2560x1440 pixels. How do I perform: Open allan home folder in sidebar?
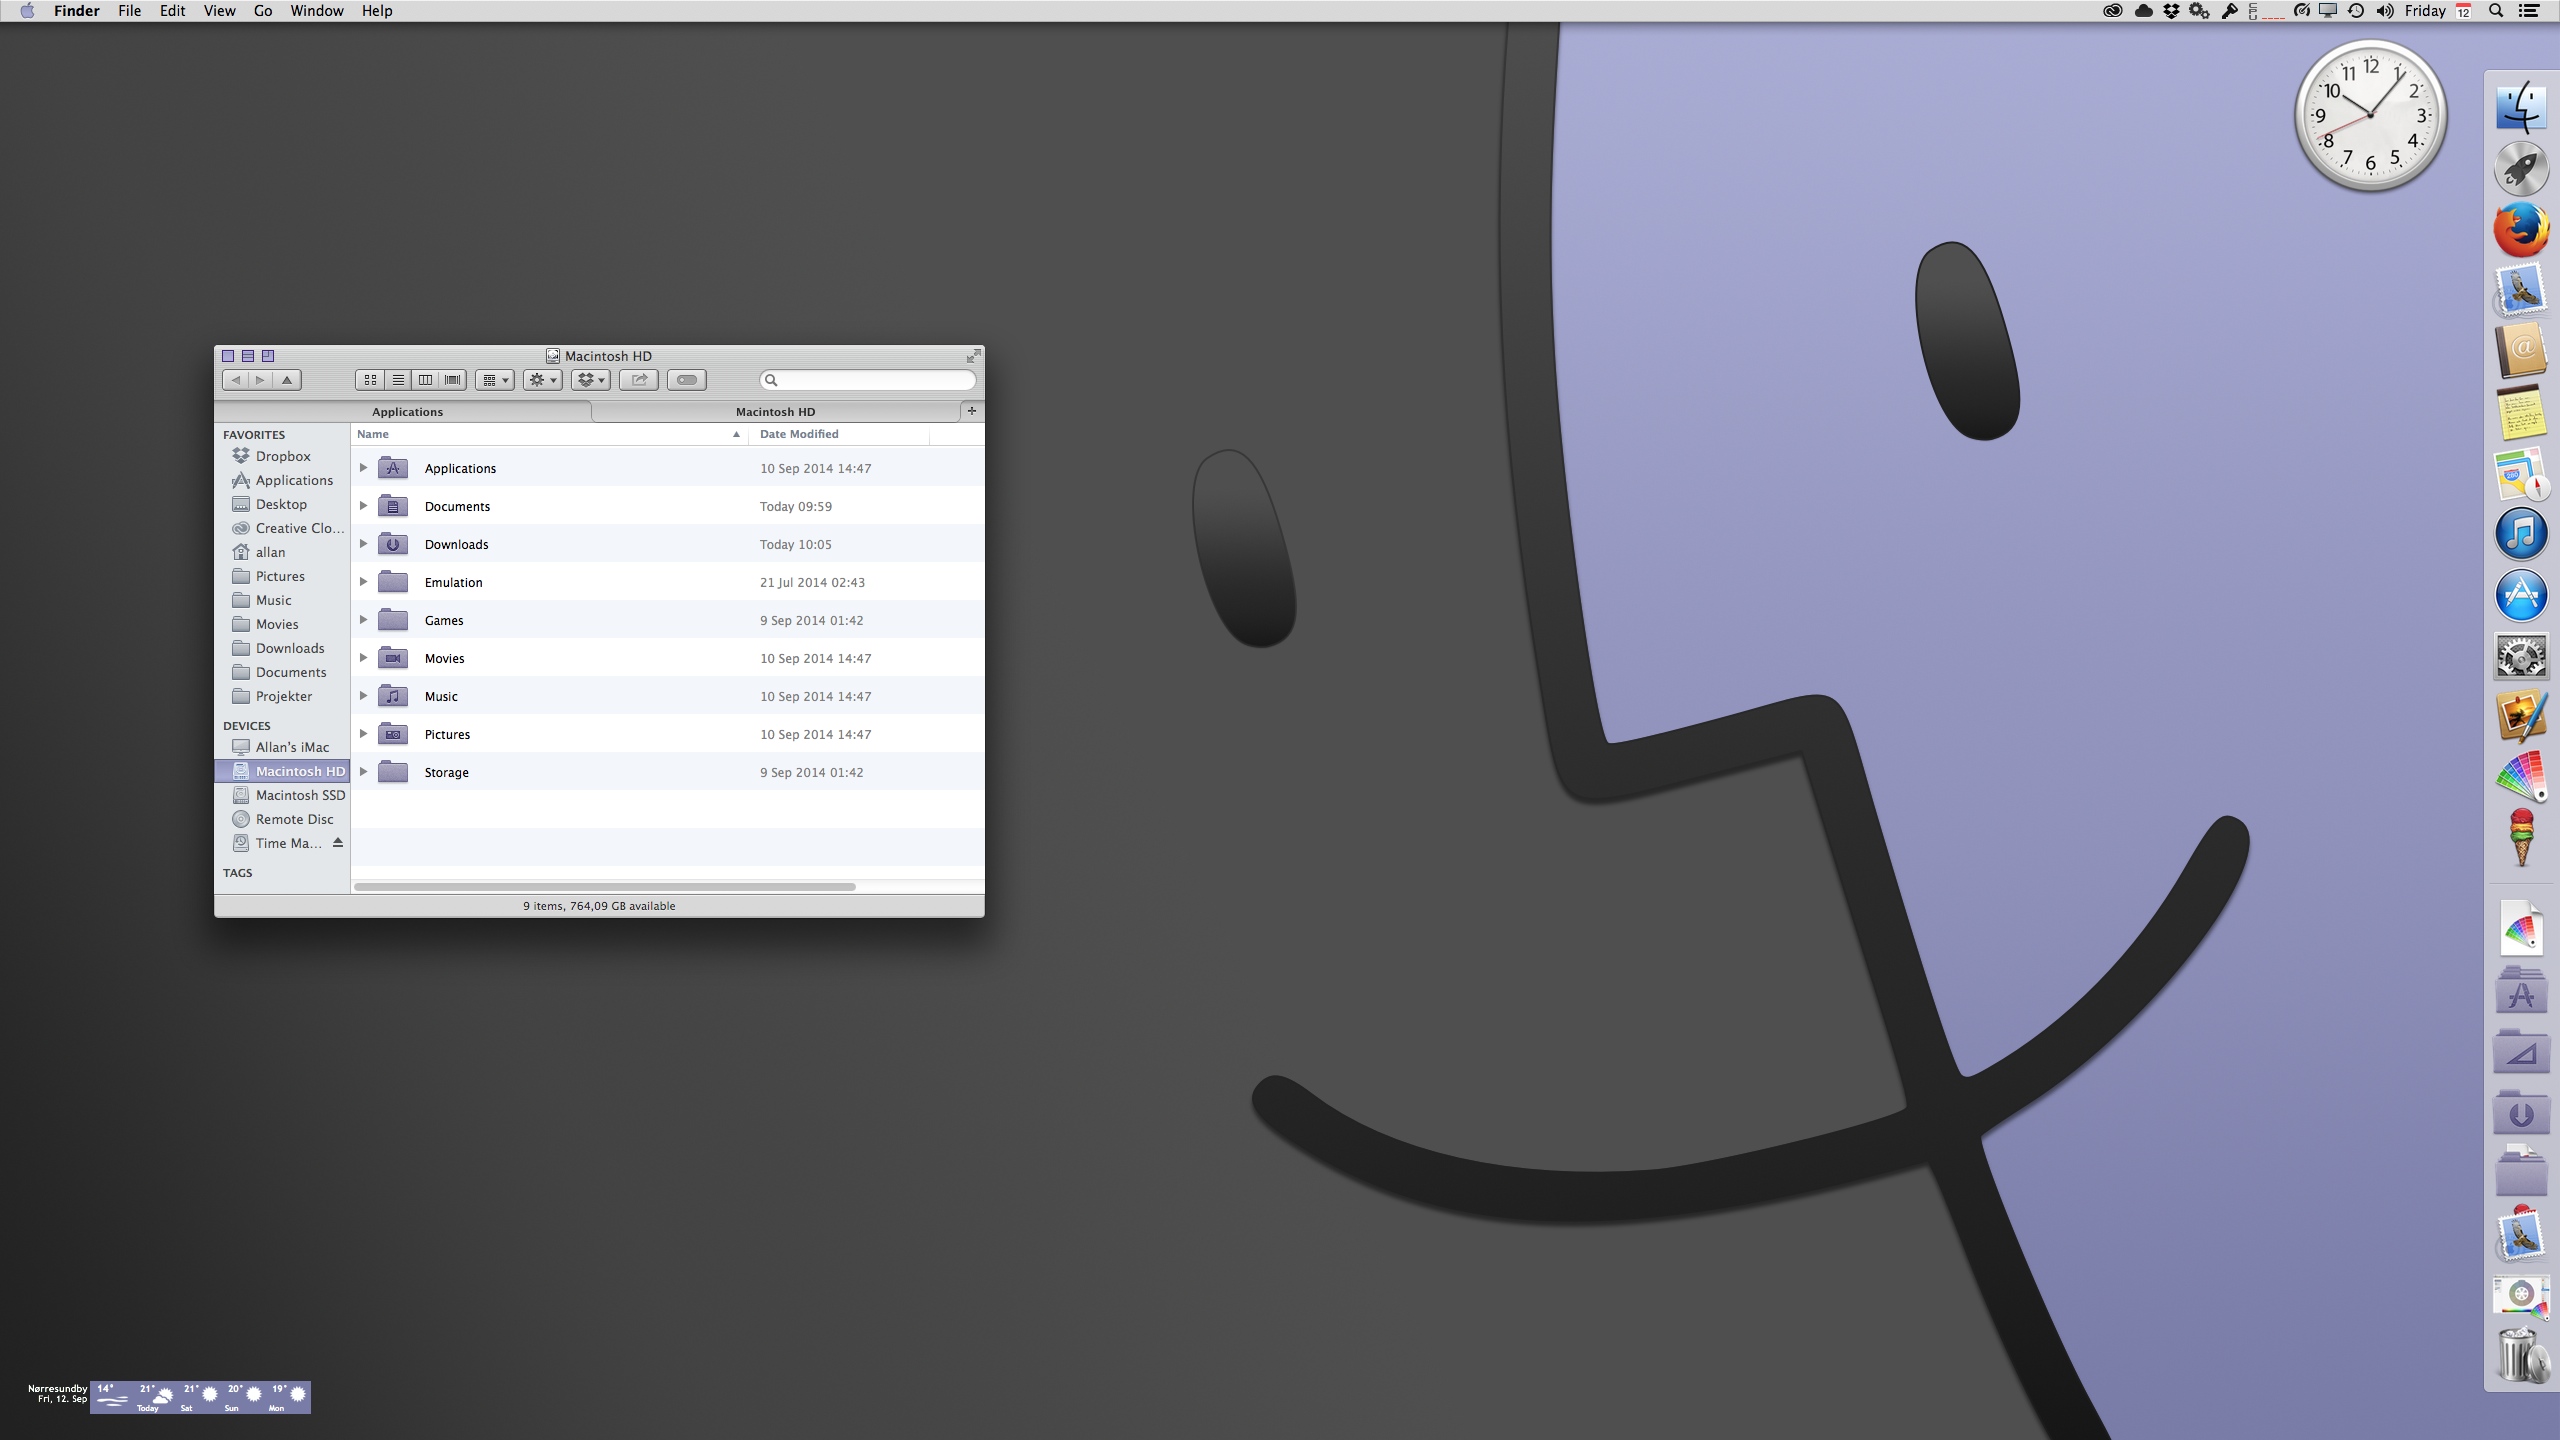click(283, 552)
